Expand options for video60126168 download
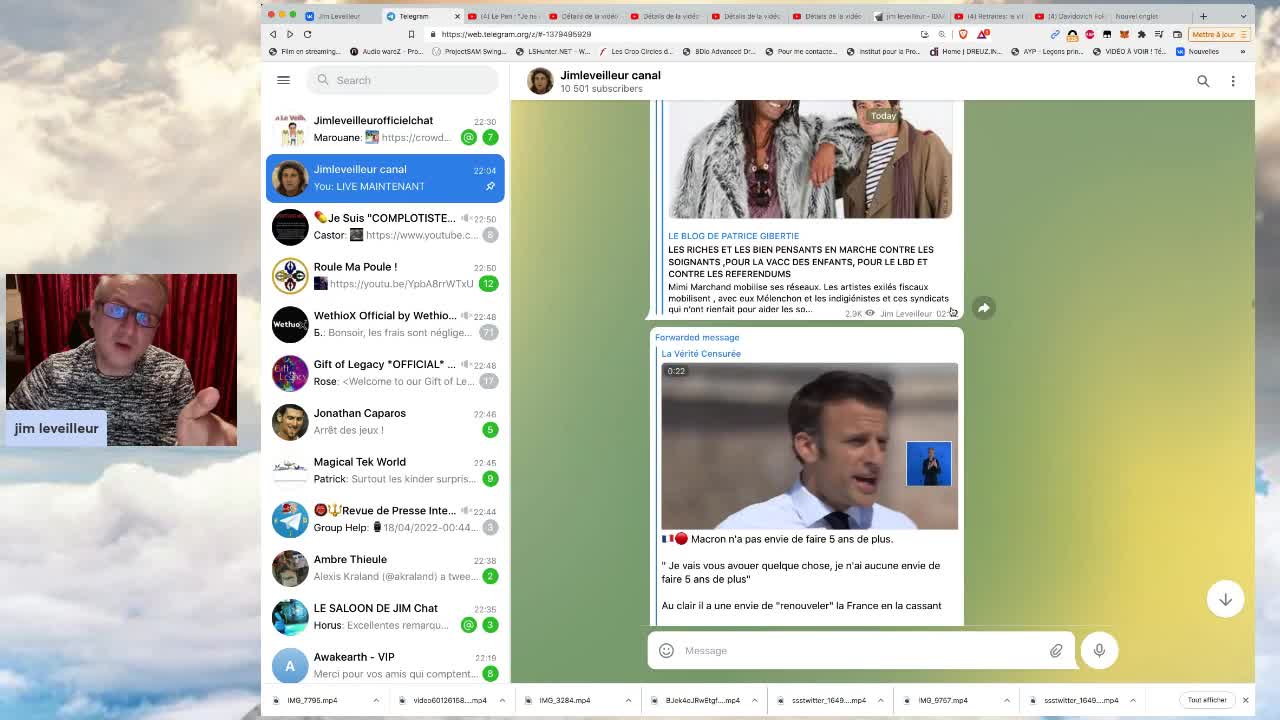 (502, 700)
